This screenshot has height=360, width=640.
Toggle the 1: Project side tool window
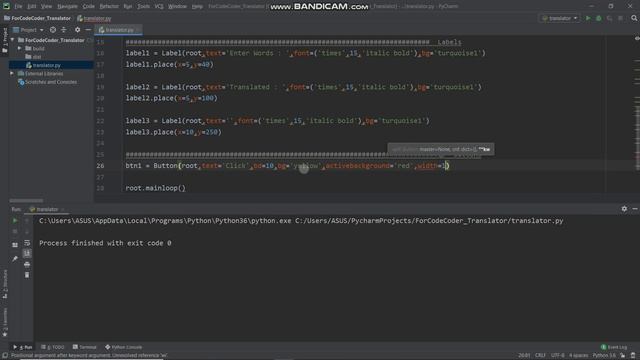pyautogui.click(x=4, y=41)
